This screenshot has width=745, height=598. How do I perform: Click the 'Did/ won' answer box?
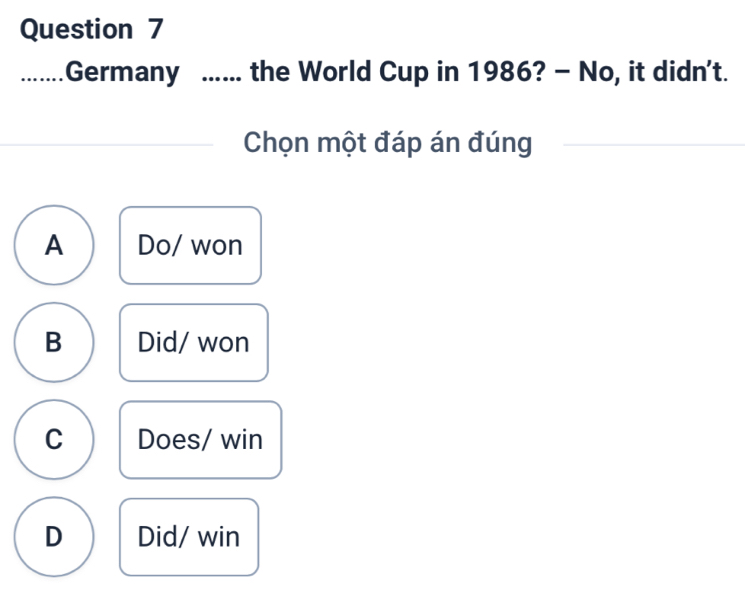[x=193, y=342]
